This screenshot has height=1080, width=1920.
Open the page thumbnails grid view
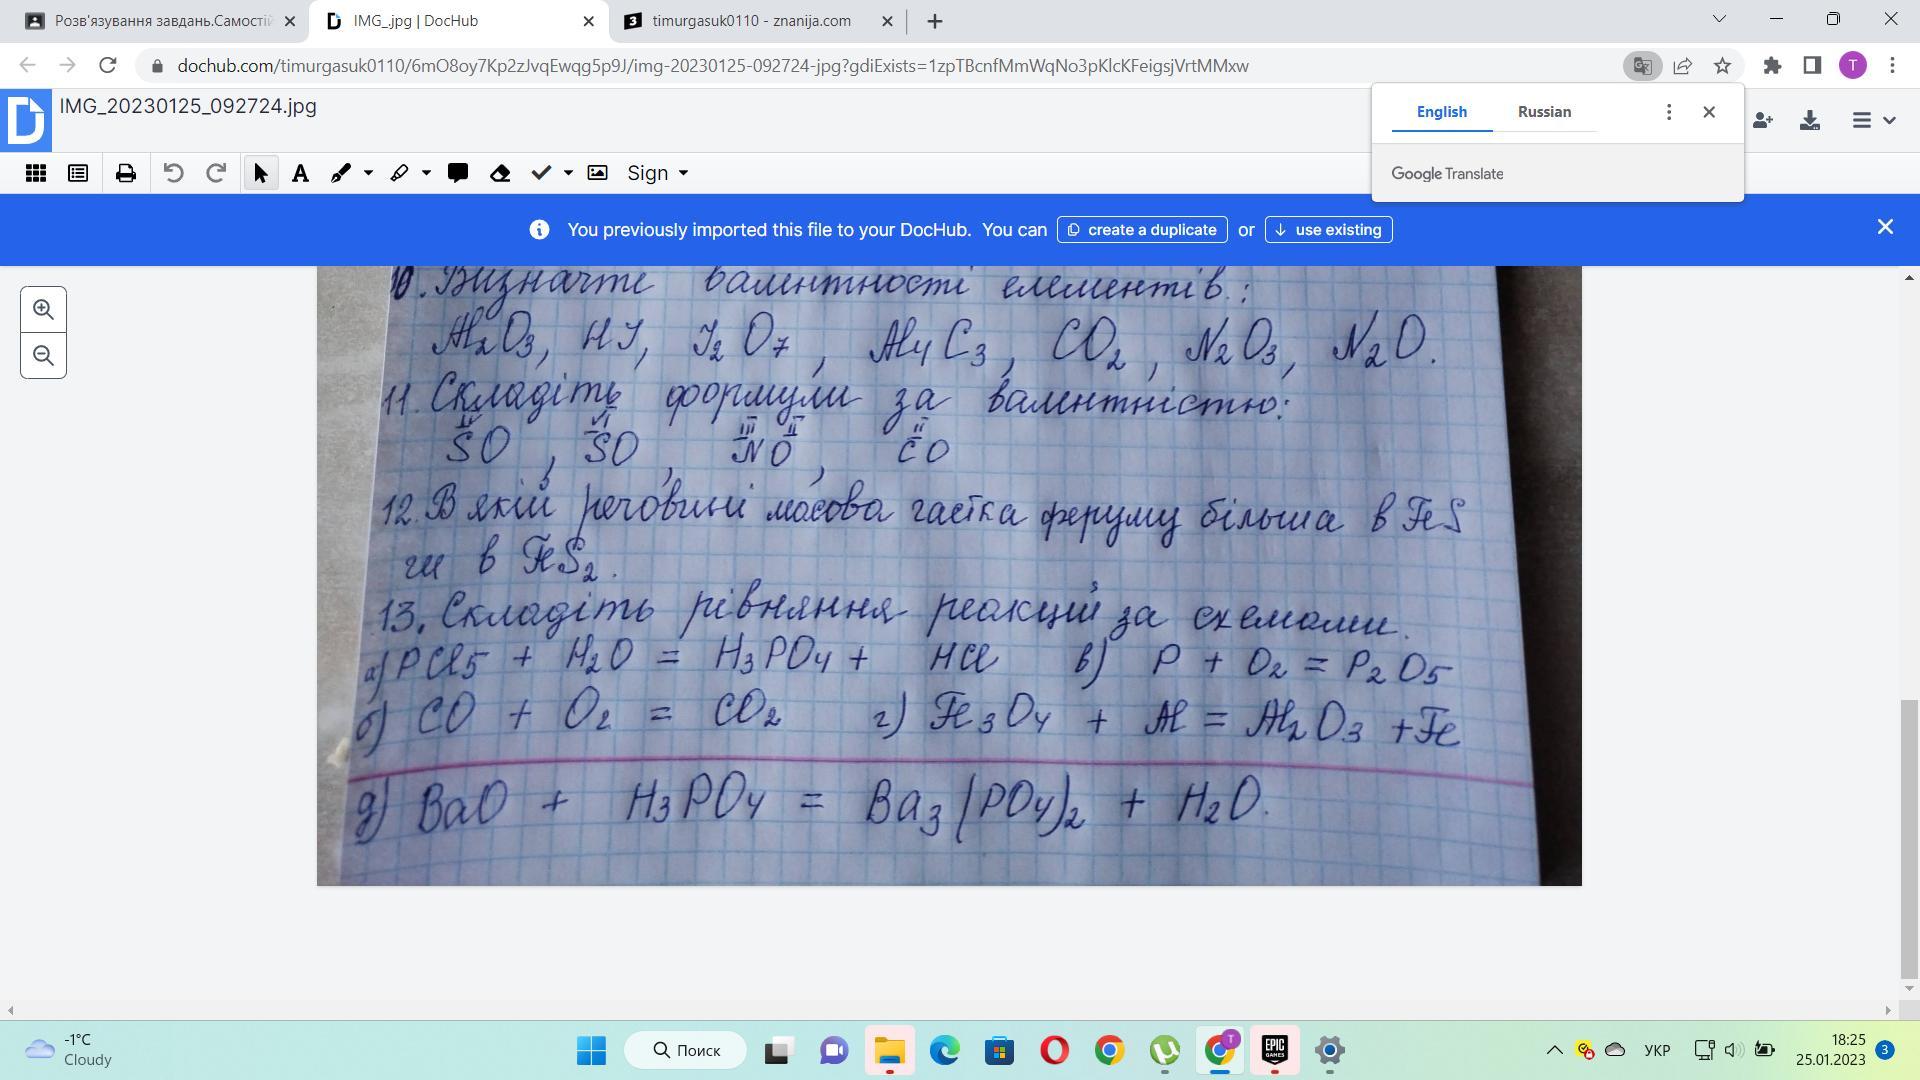[x=36, y=173]
